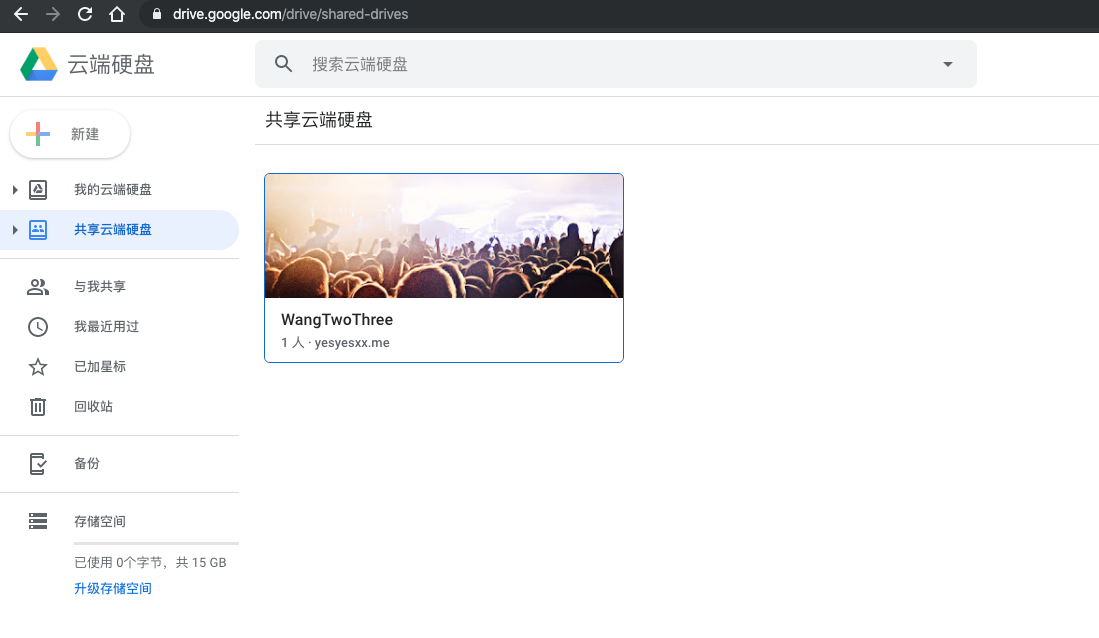
Task: Focus the 搜索云端硬盘 search field
Action: click(600, 64)
